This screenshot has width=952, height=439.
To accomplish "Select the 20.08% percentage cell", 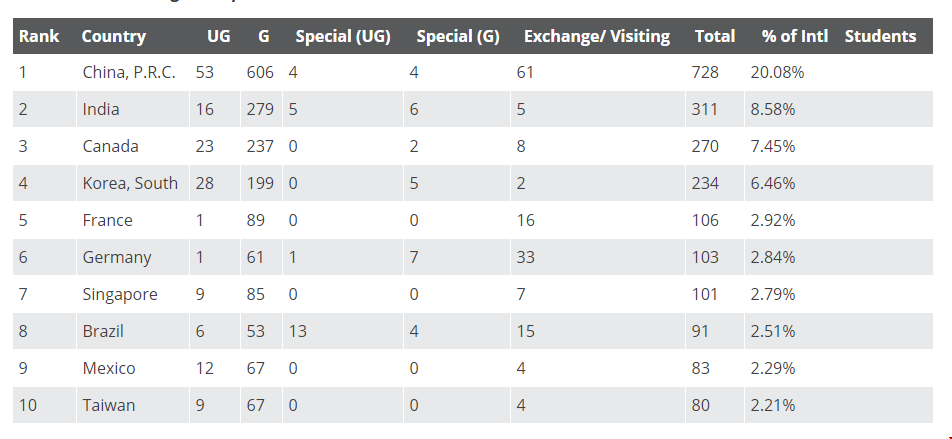I will tap(777, 73).
